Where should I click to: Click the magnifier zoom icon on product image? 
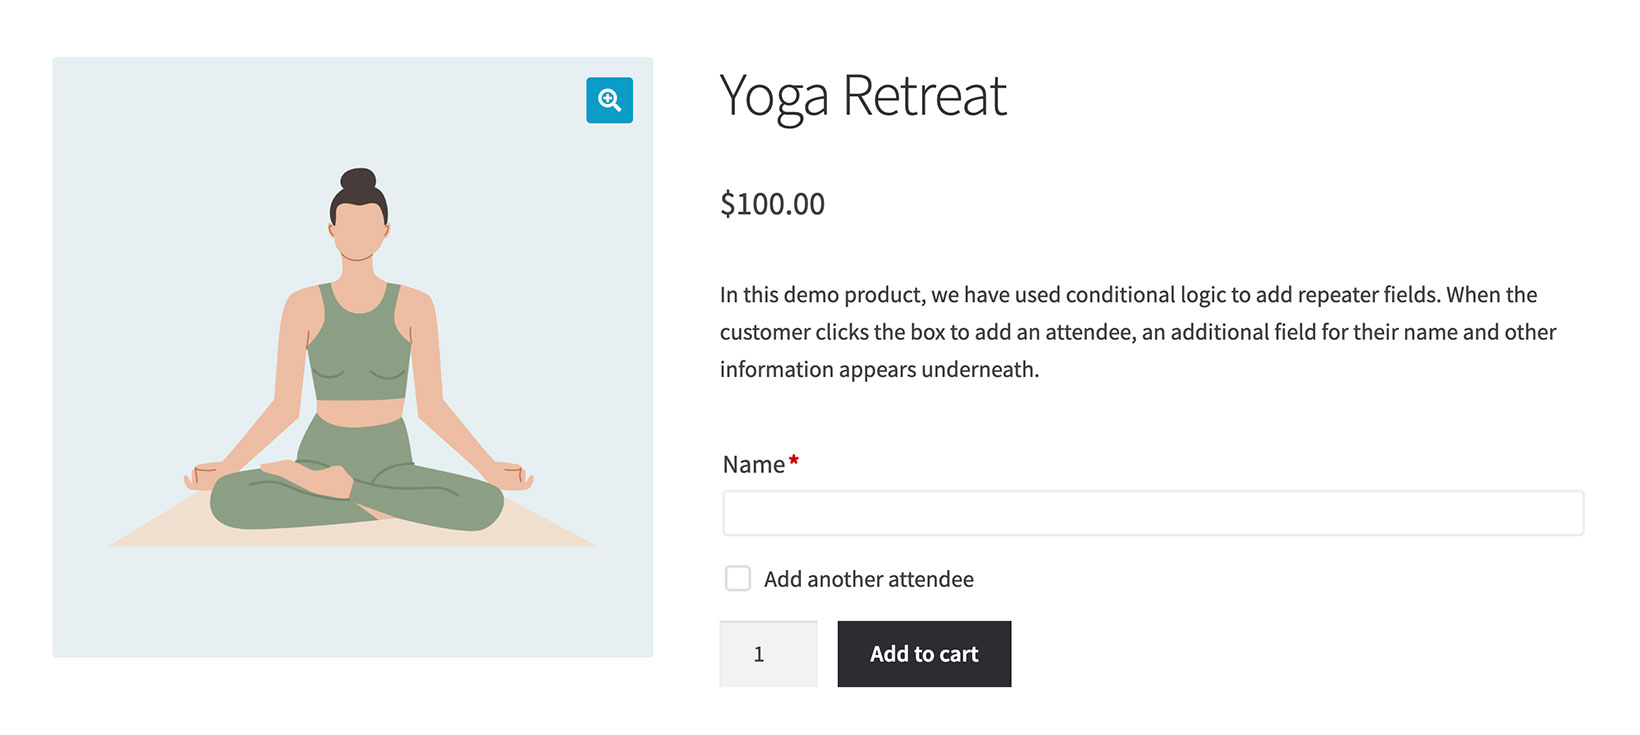coord(609,100)
